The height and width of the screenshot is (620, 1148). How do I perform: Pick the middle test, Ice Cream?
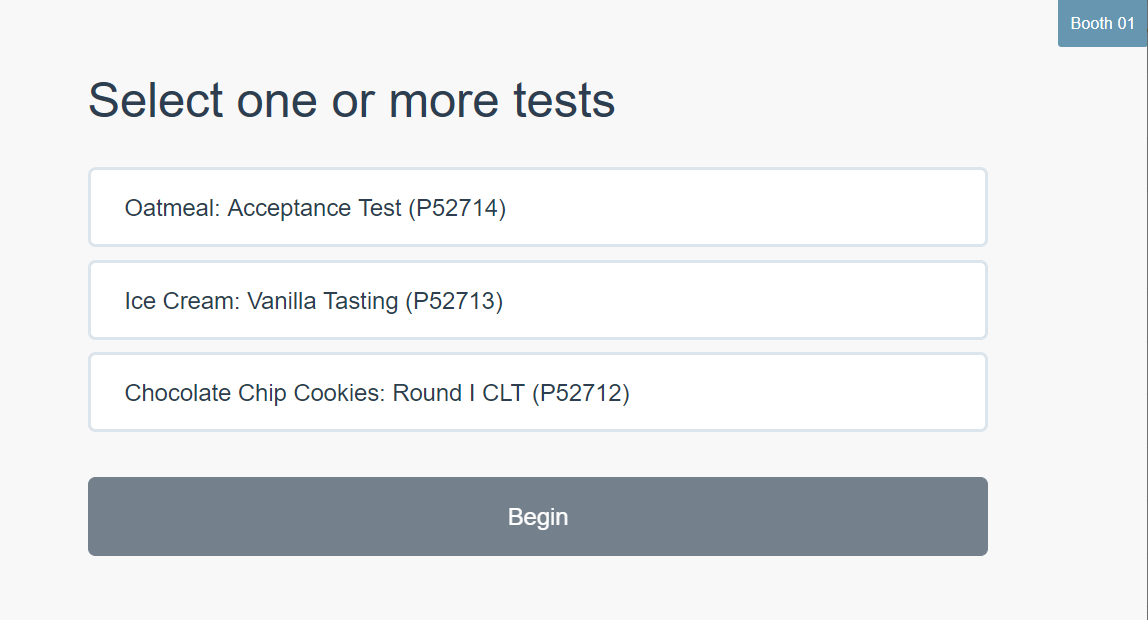click(538, 300)
